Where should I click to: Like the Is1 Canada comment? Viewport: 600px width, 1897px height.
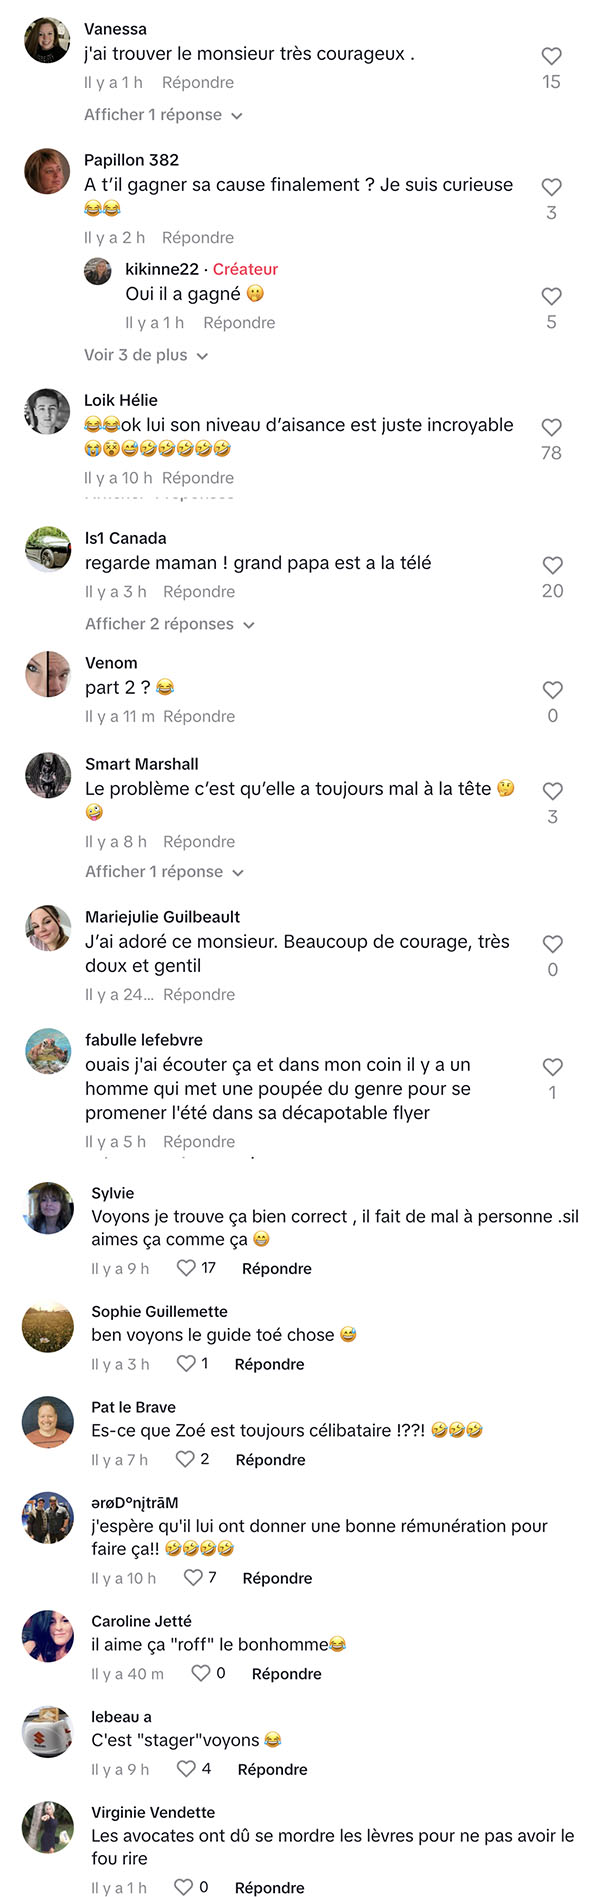point(552,565)
